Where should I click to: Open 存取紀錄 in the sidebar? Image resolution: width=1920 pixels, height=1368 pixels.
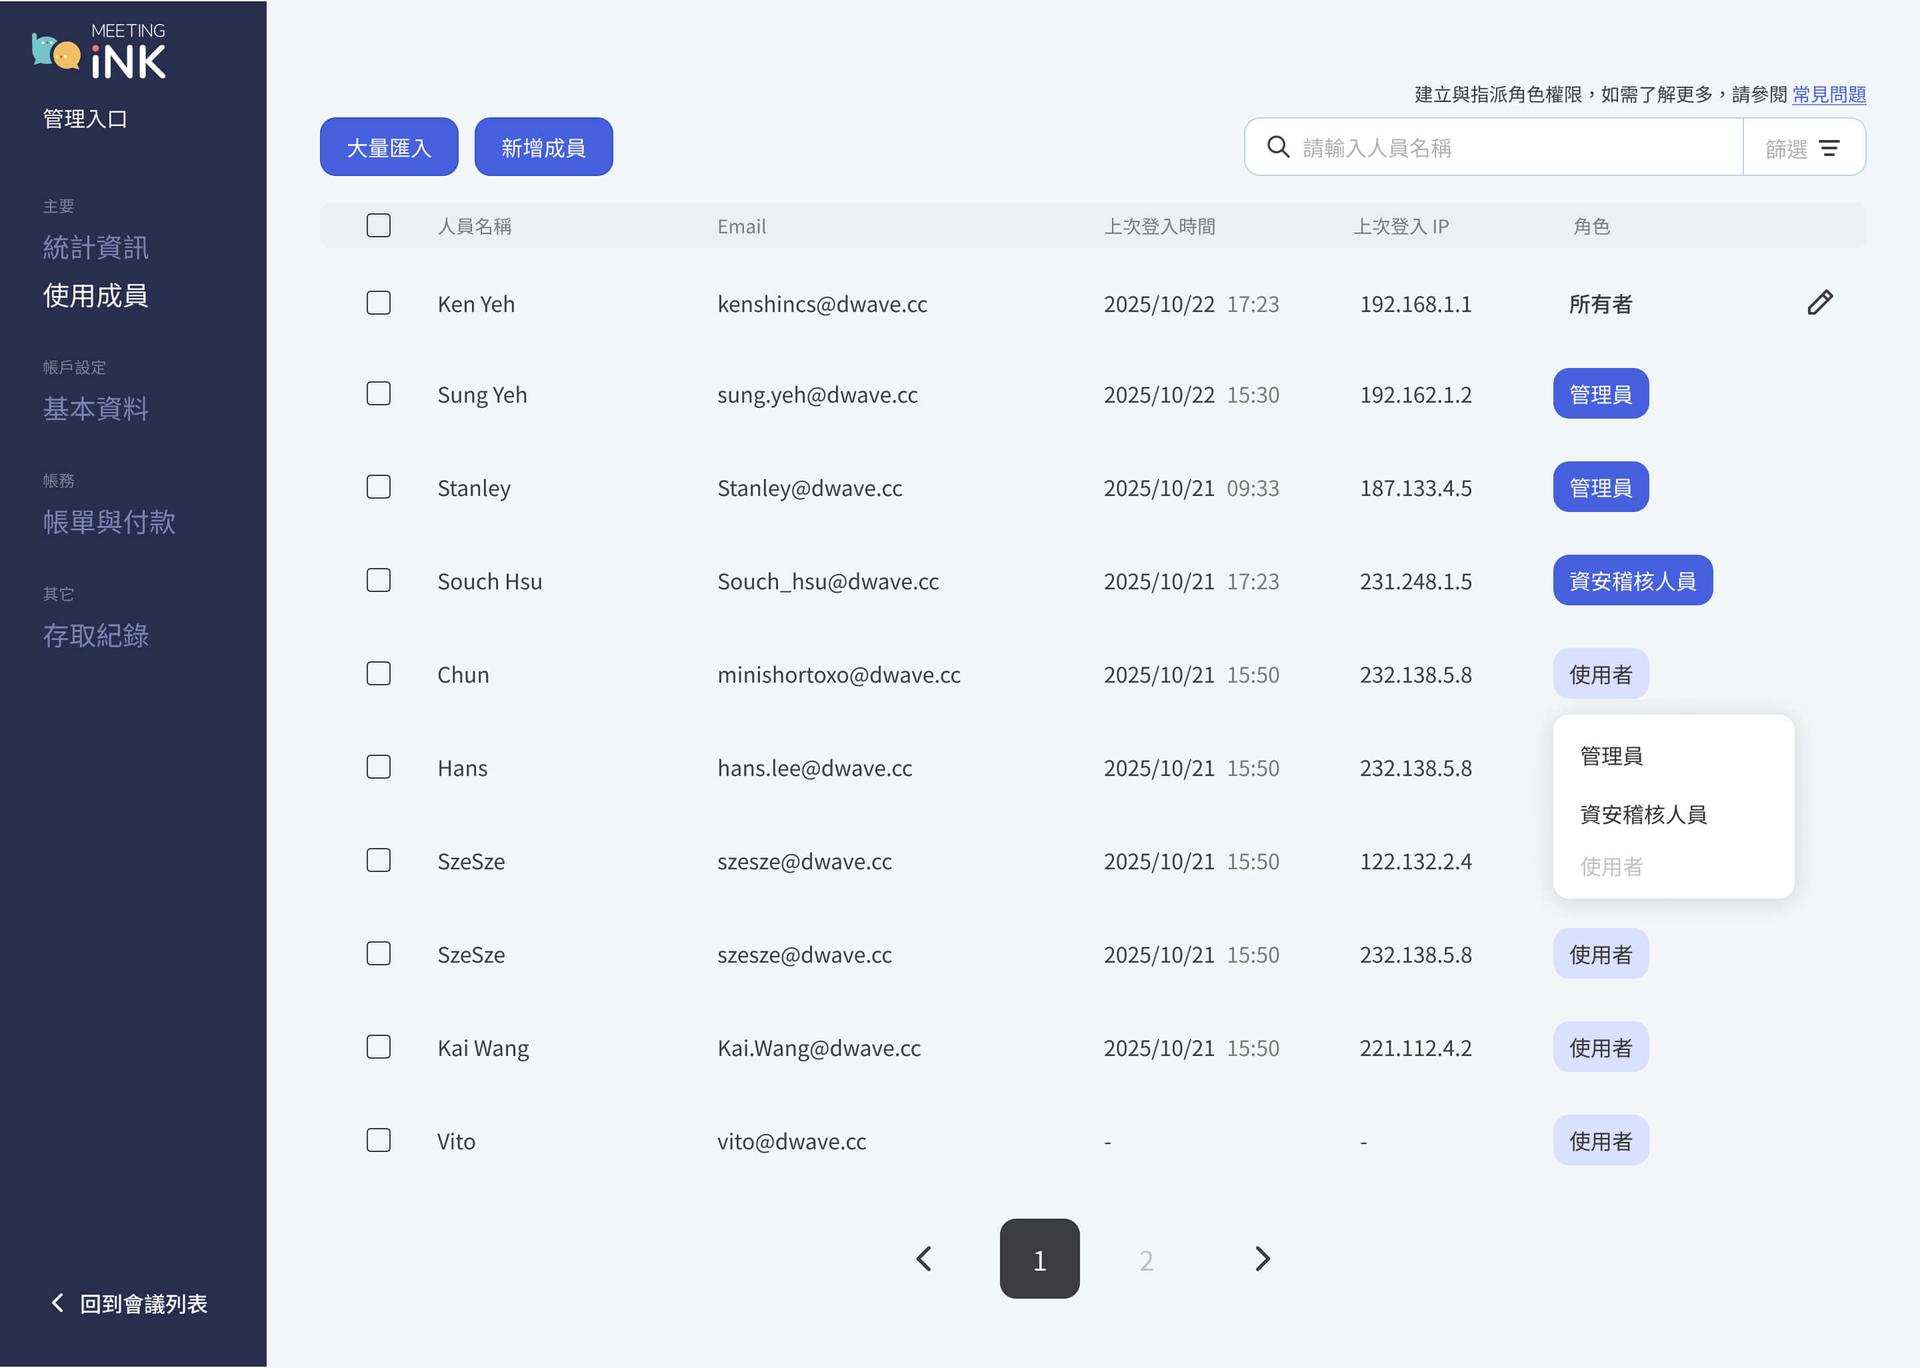point(96,635)
